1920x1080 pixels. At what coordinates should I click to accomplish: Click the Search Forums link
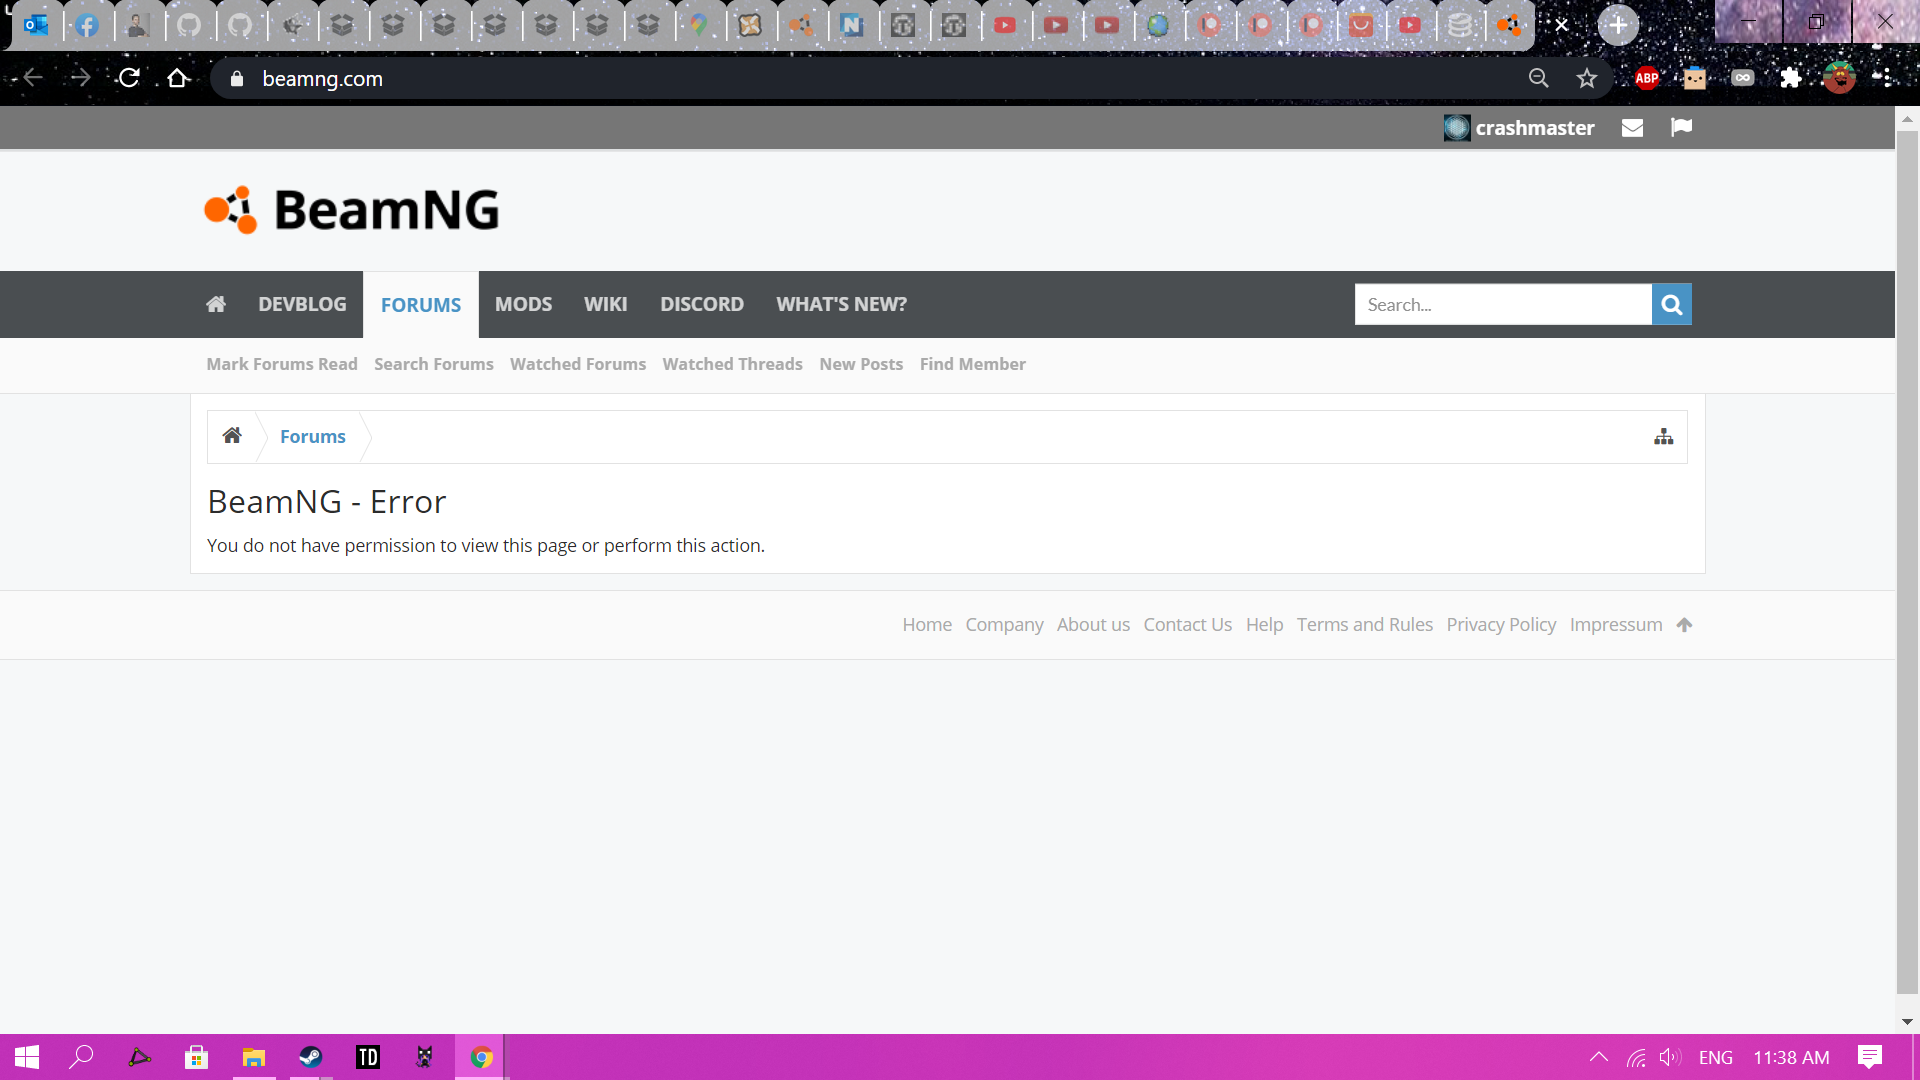click(x=433, y=364)
